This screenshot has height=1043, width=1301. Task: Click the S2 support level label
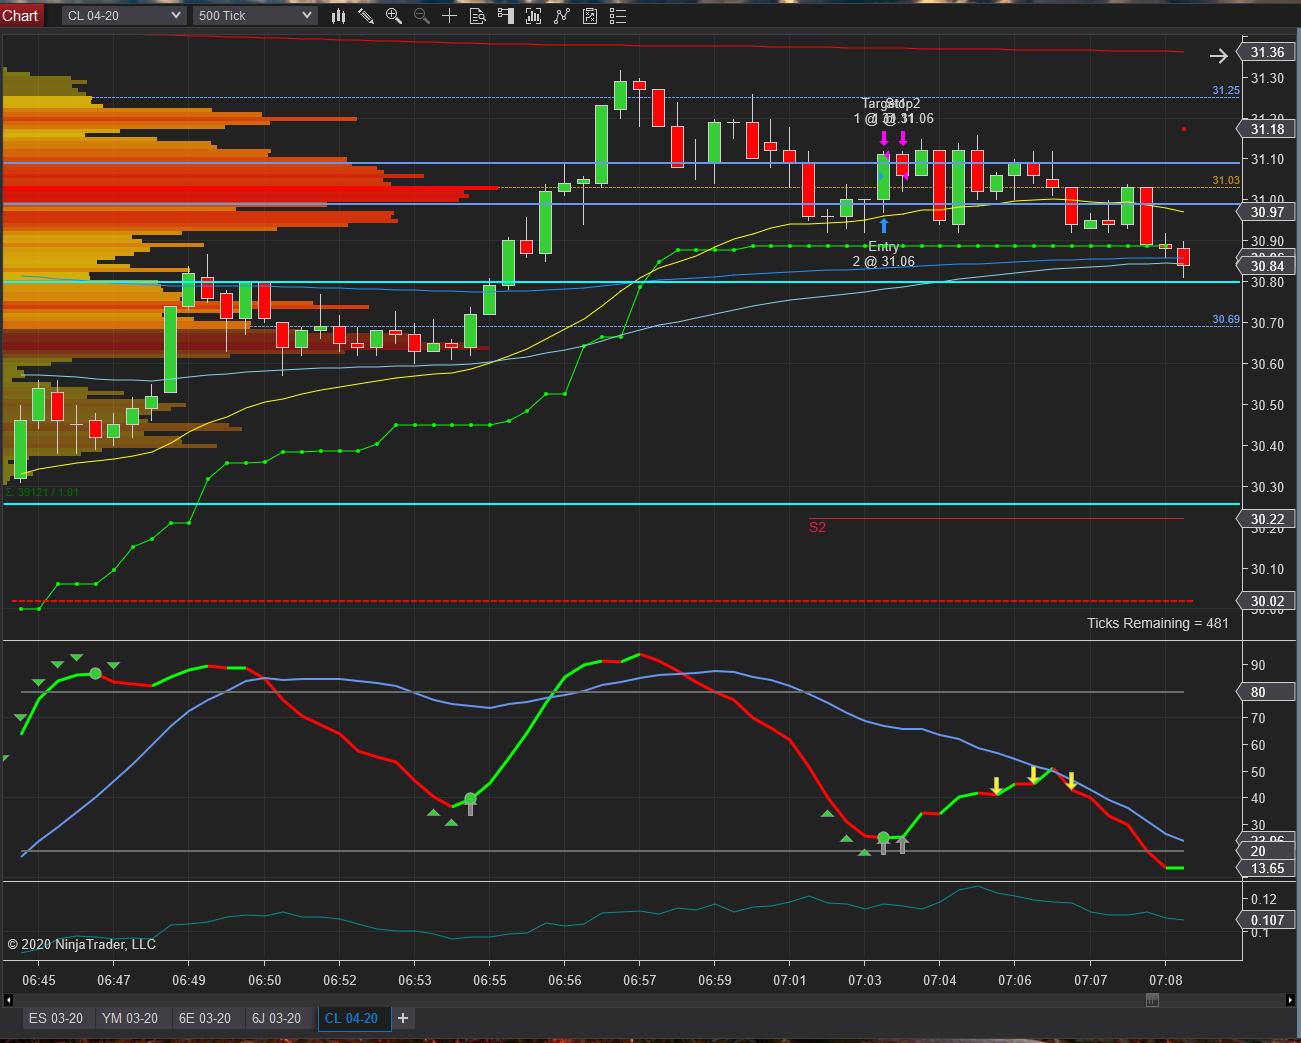pos(817,527)
